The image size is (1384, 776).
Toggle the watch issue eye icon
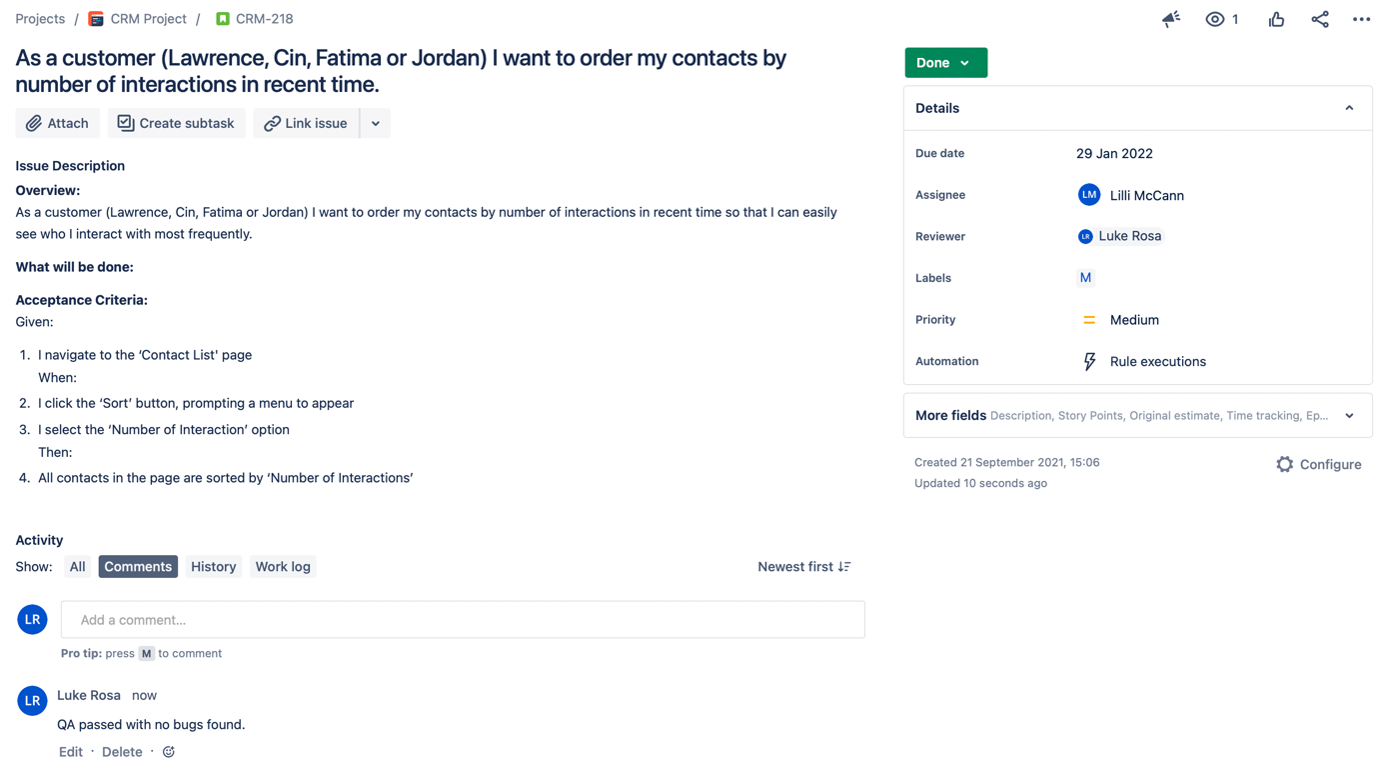click(x=1214, y=19)
